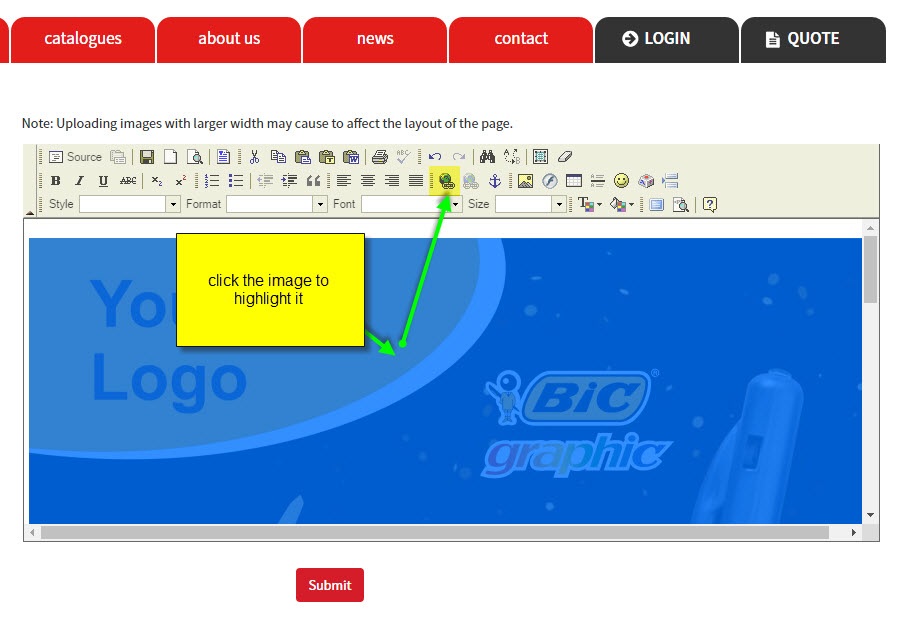Click the red Submit button
The image size is (907, 620).
click(x=330, y=585)
